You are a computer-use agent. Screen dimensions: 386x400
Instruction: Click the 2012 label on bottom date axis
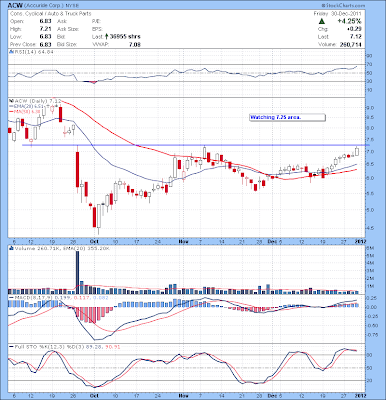(x=360, y=396)
